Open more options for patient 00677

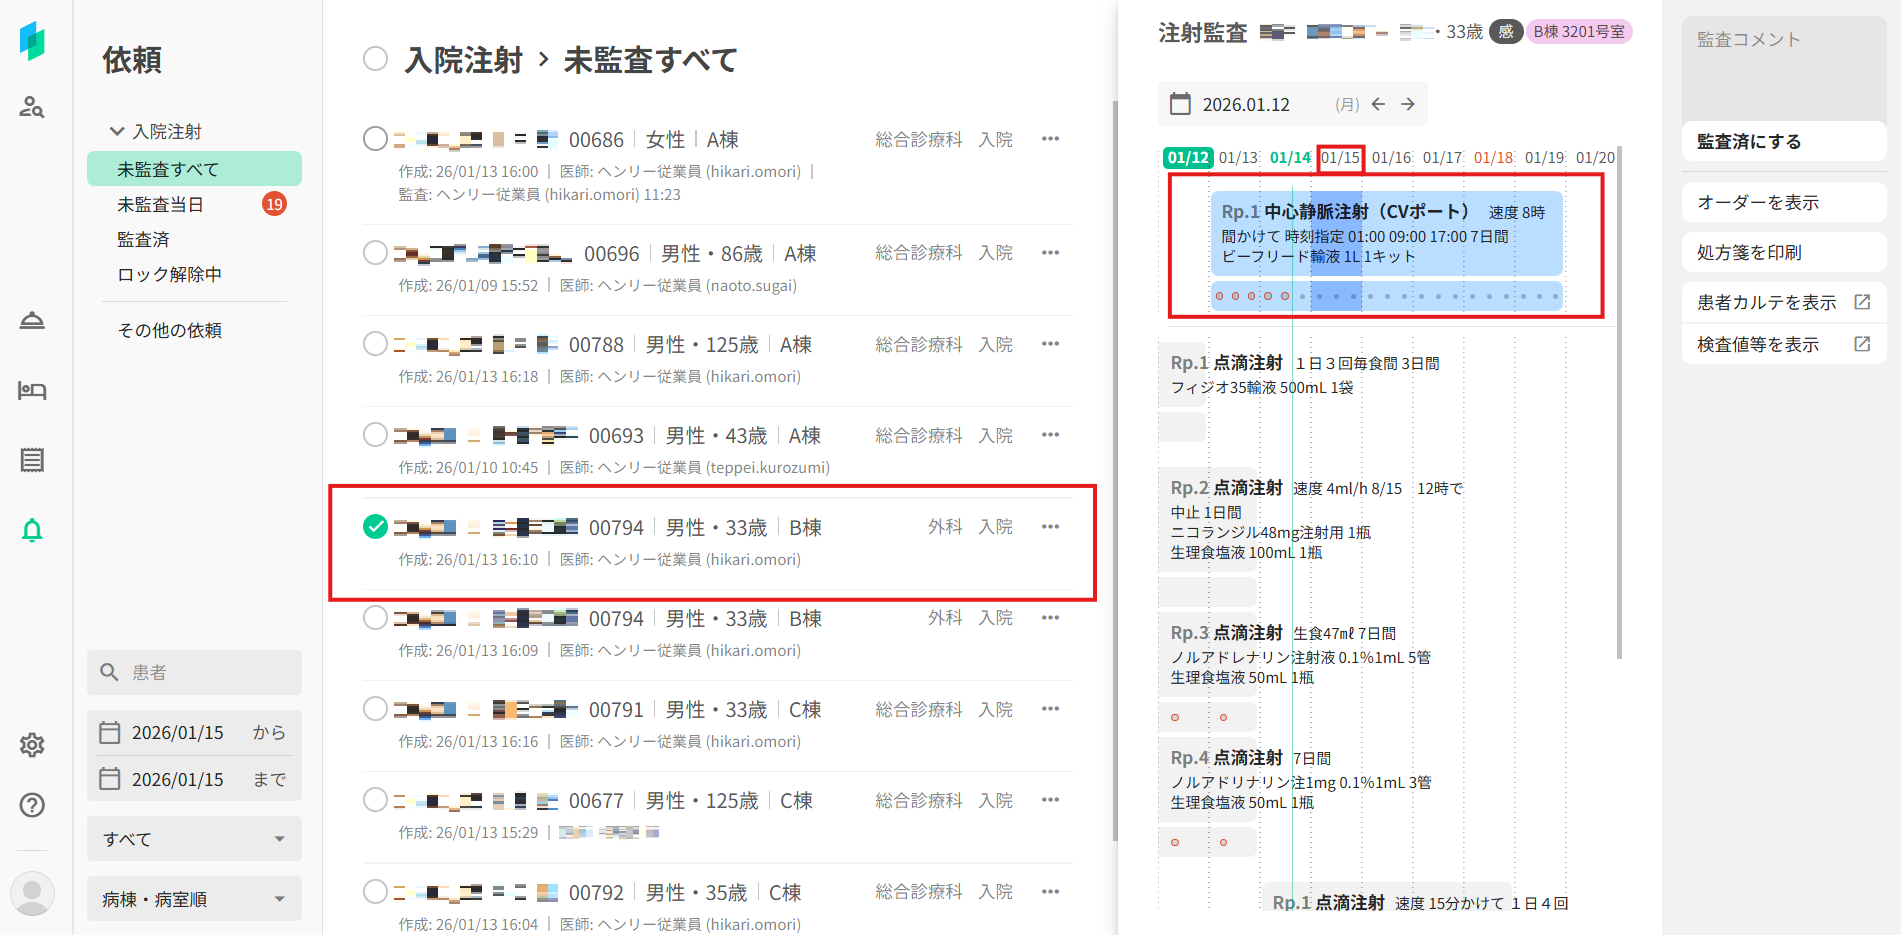(x=1050, y=800)
